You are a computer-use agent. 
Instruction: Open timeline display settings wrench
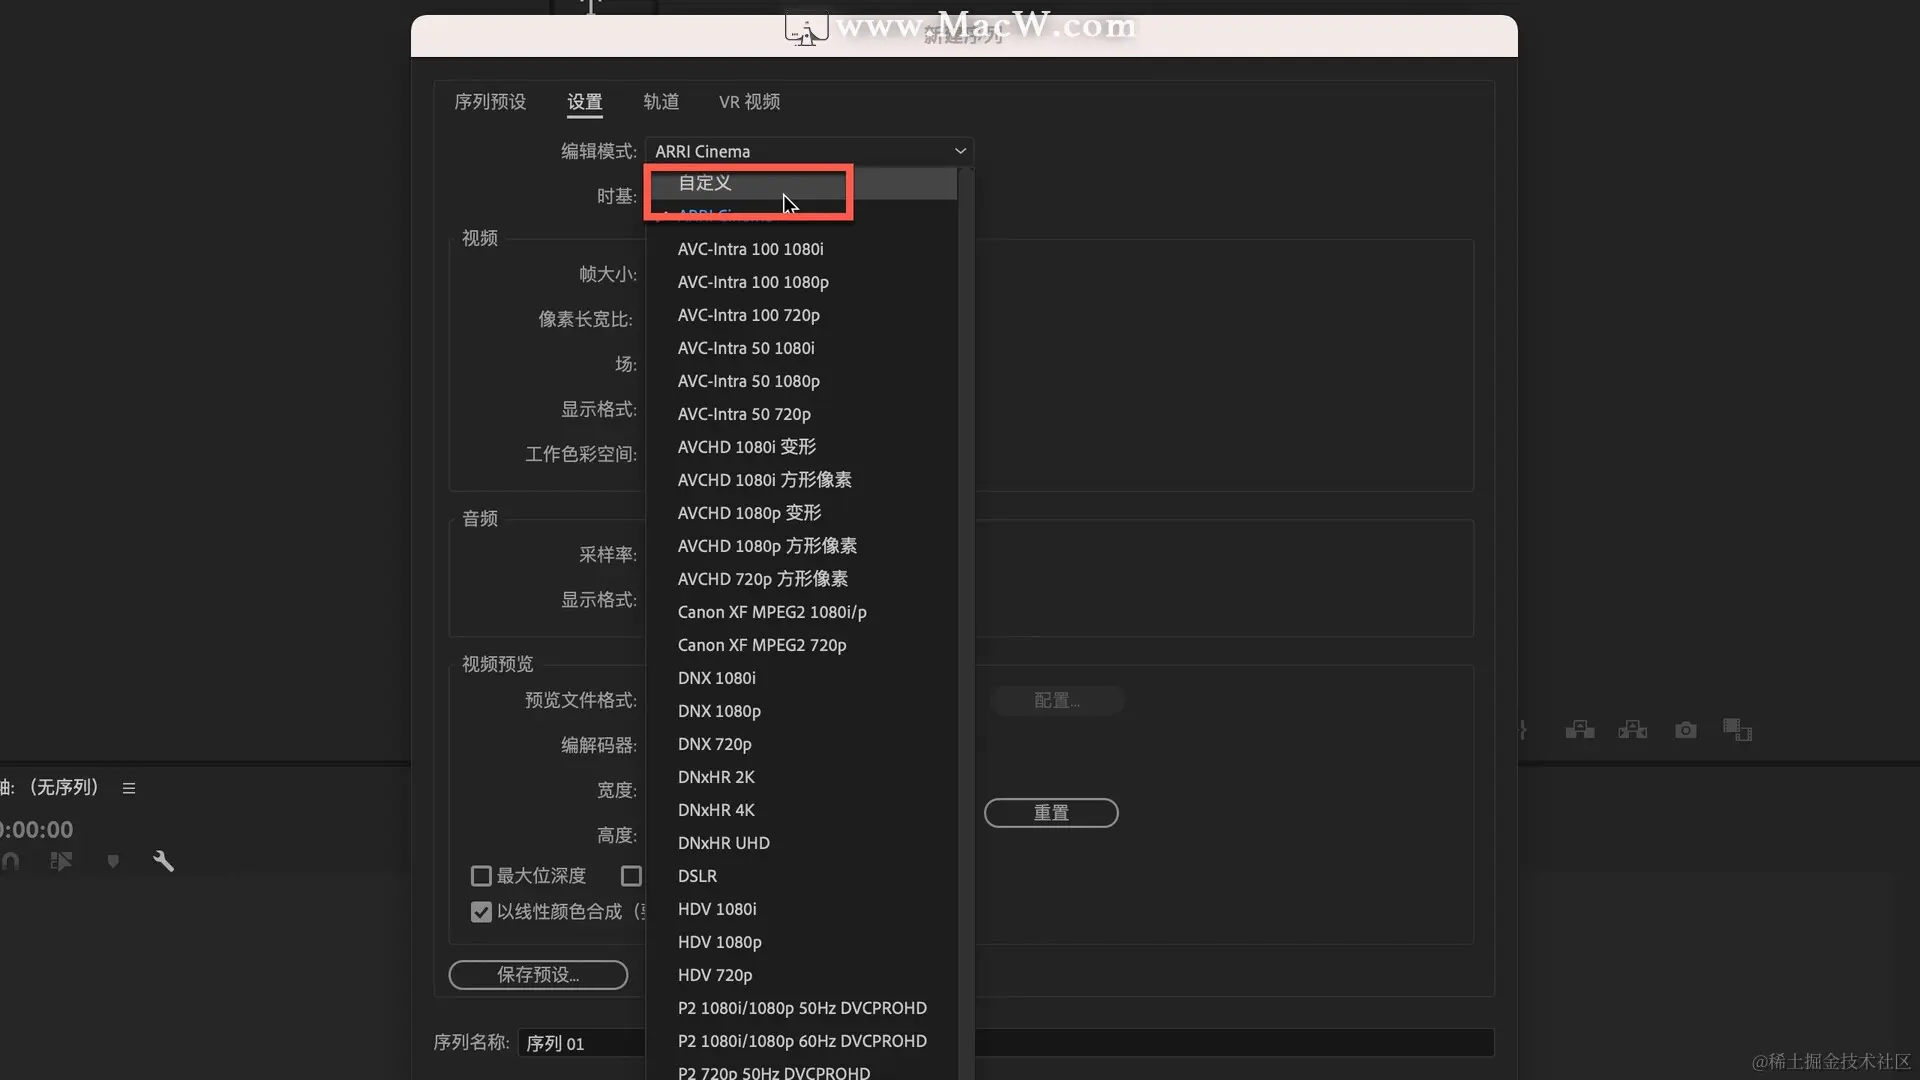click(163, 861)
